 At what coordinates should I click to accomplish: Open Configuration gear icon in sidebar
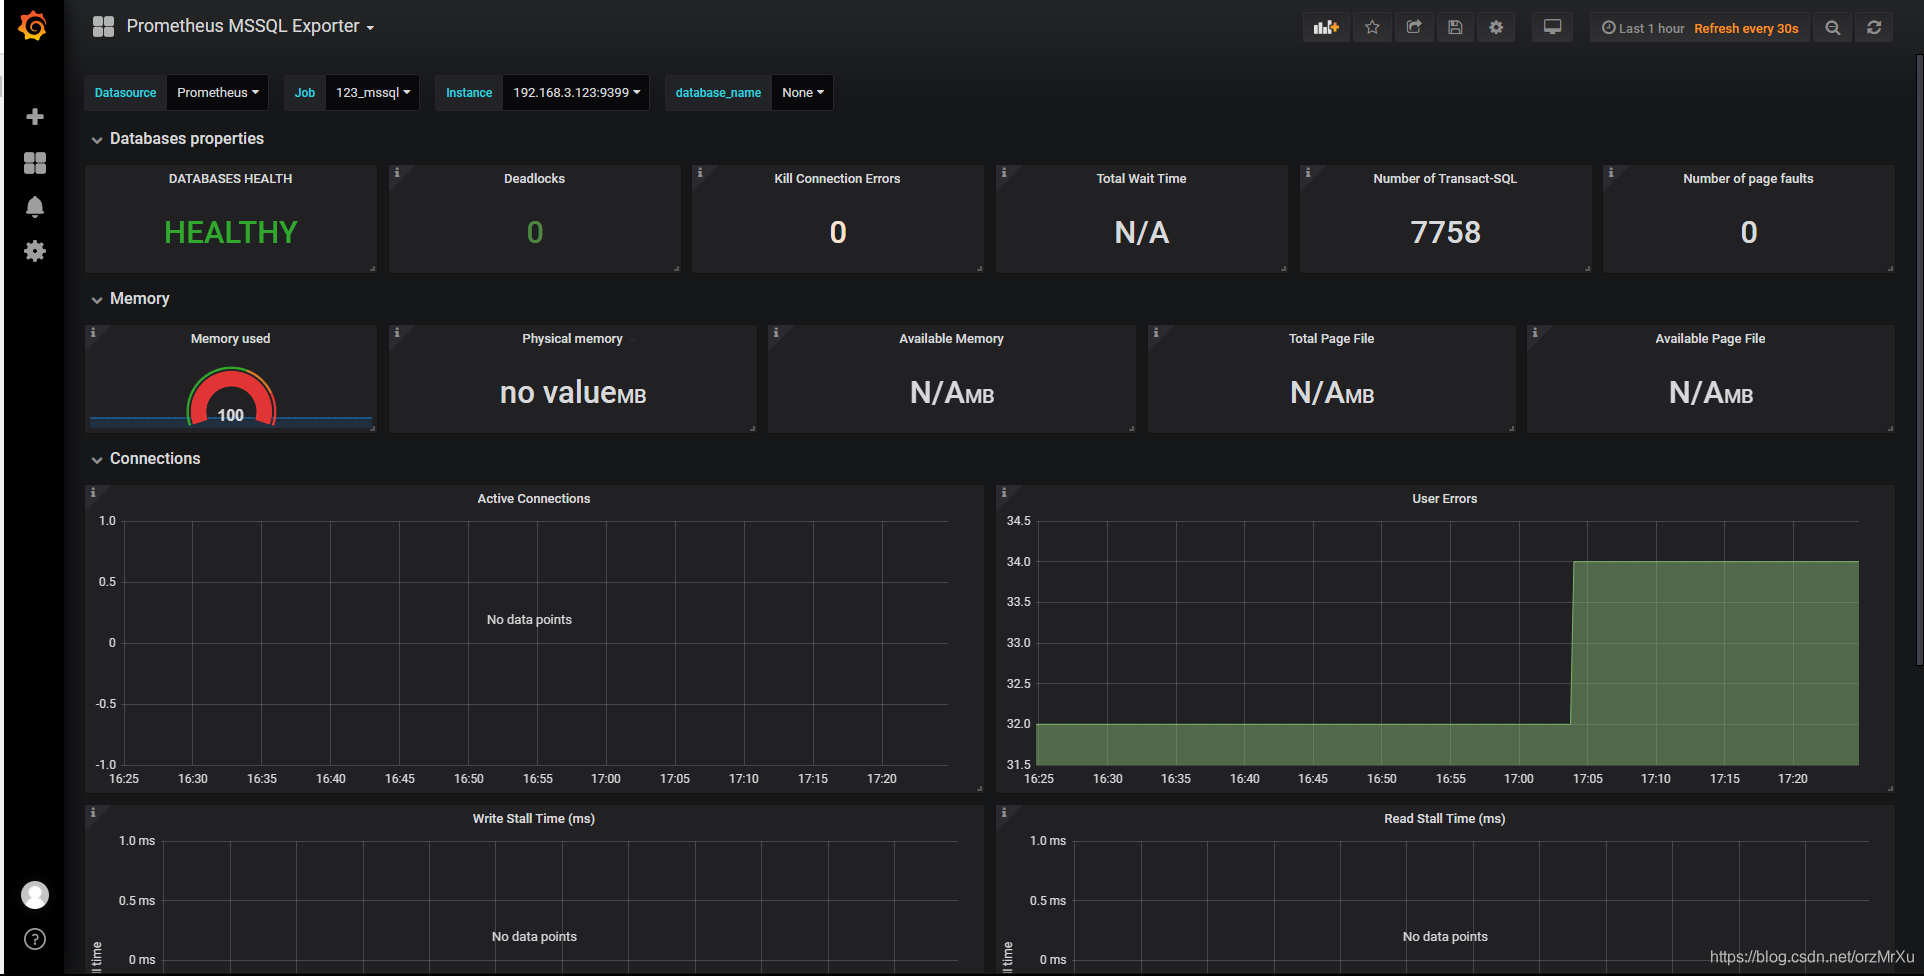point(35,251)
